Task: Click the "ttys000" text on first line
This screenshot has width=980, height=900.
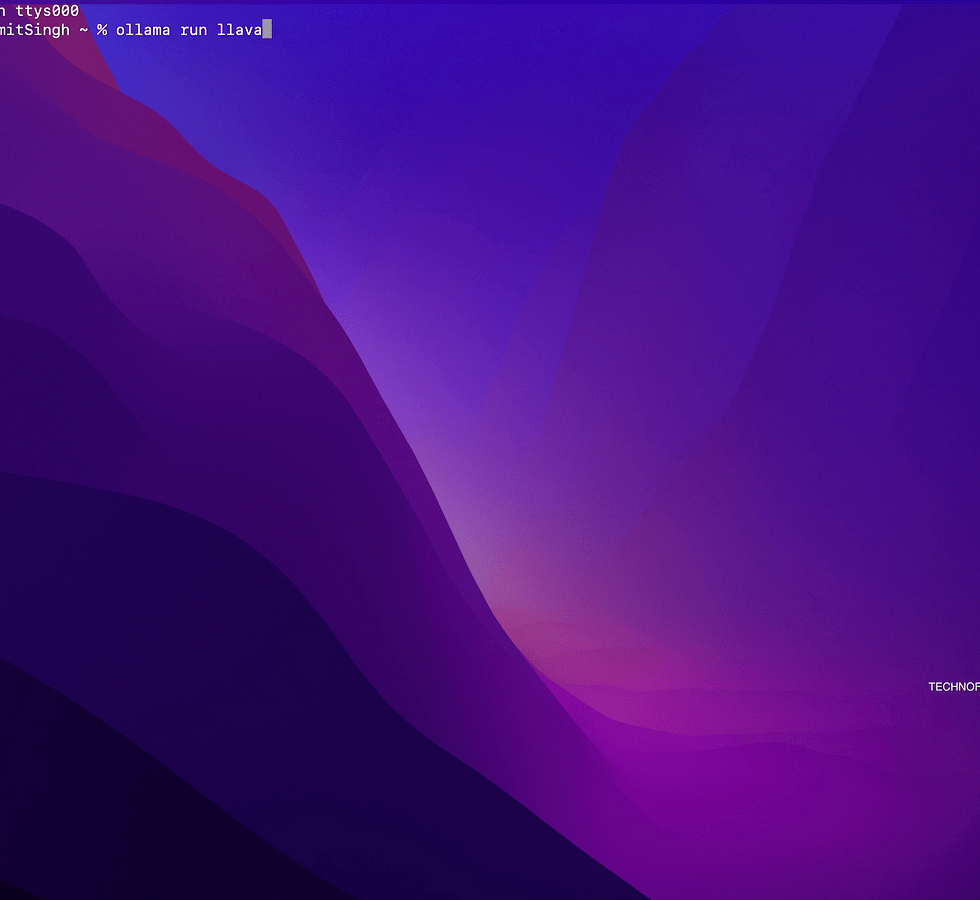Action: [x=47, y=11]
